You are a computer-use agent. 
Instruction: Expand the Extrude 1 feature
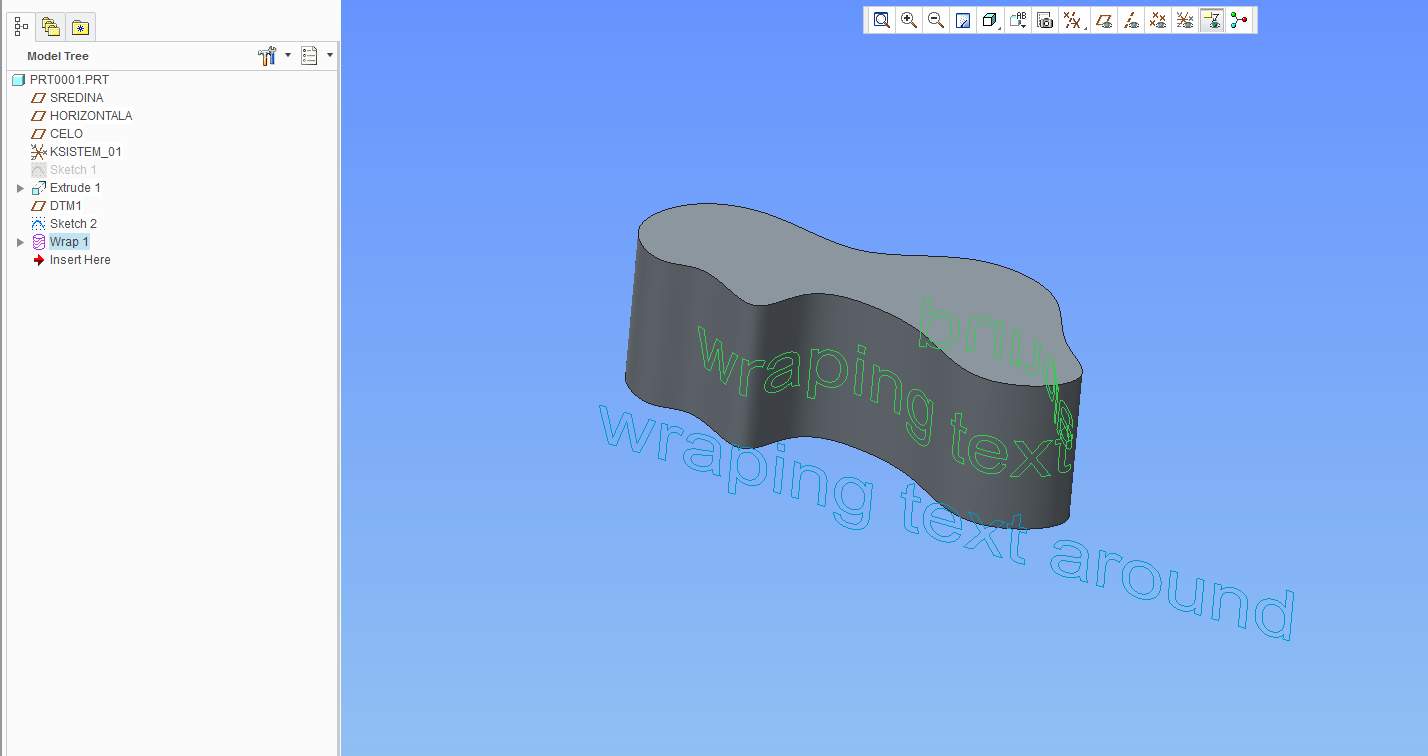coord(20,188)
